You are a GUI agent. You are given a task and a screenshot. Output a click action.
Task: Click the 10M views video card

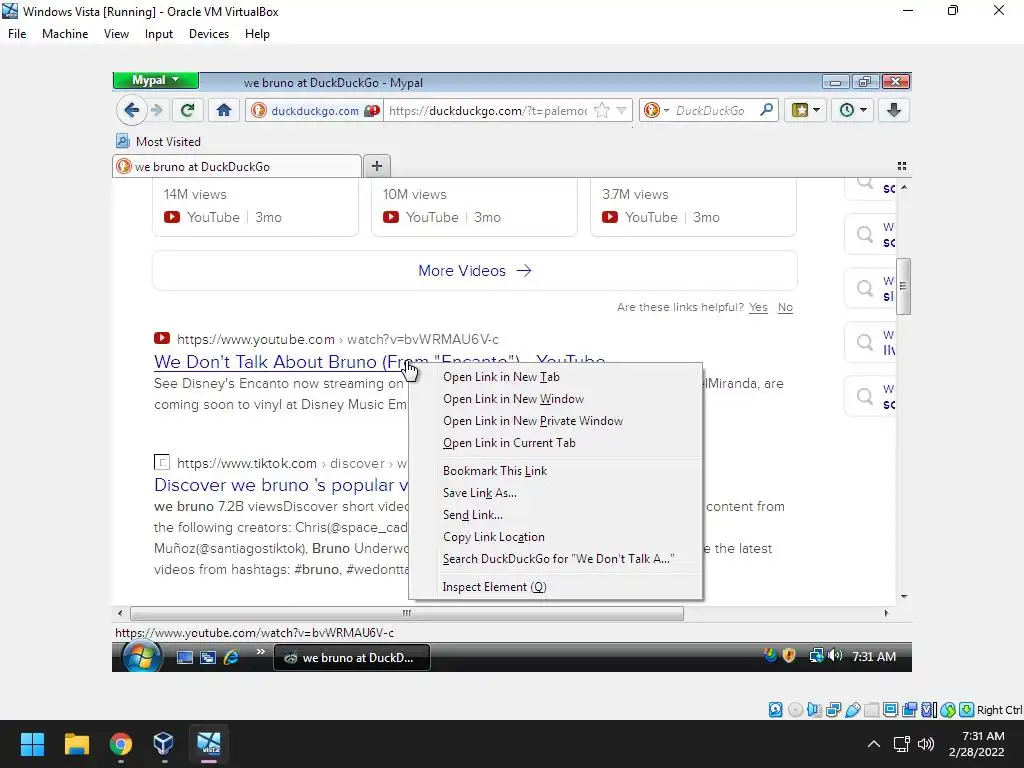coord(474,208)
